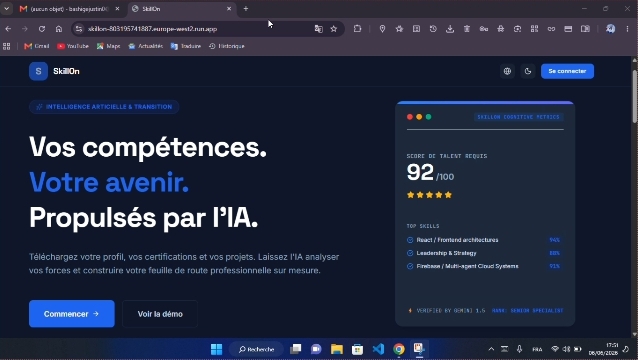Image resolution: width=638 pixels, height=360 pixels.
Task: Click the React / Frontend architectures skill
Action: pos(457,240)
